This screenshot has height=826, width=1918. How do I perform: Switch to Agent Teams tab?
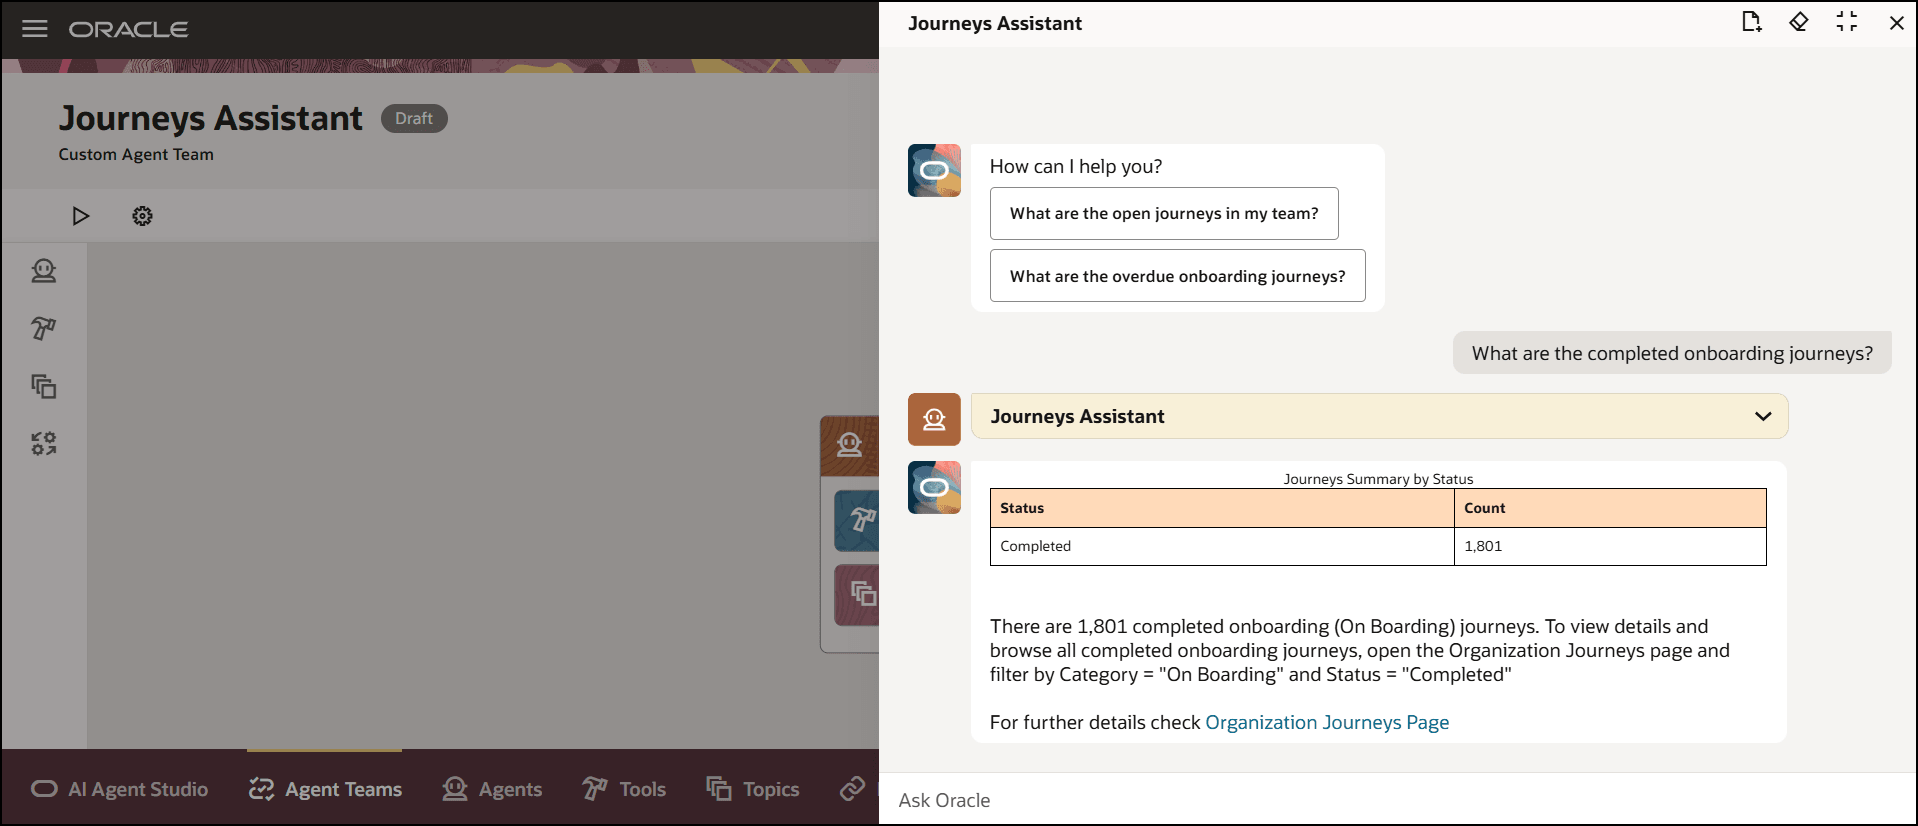325,789
